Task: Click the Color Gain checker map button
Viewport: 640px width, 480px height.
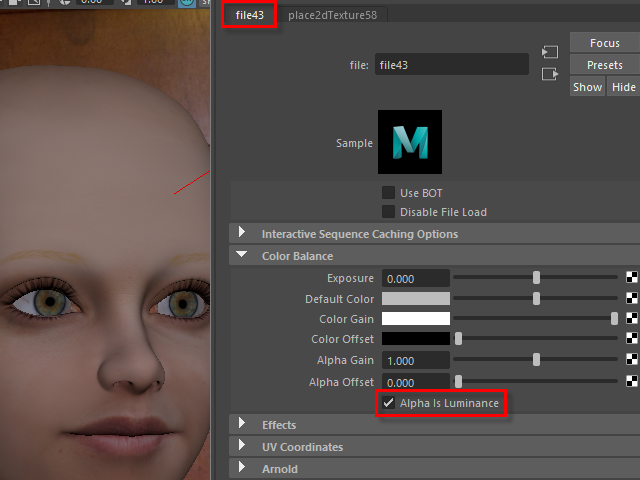Action: [632, 319]
